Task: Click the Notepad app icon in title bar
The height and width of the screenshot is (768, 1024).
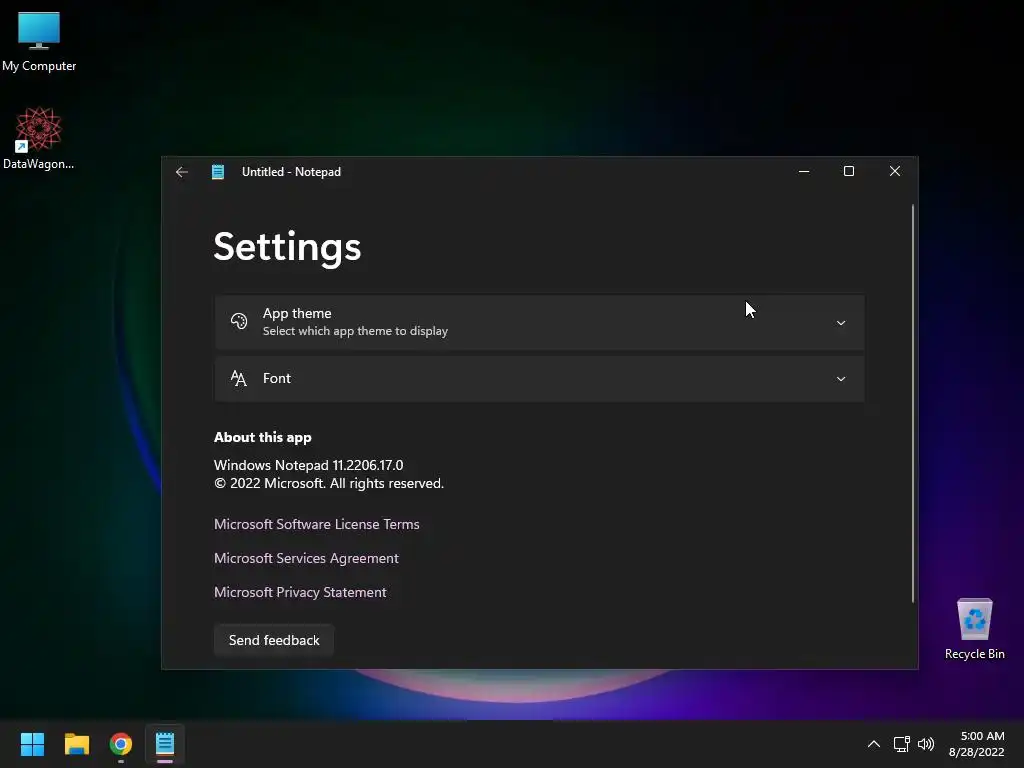Action: tap(217, 172)
